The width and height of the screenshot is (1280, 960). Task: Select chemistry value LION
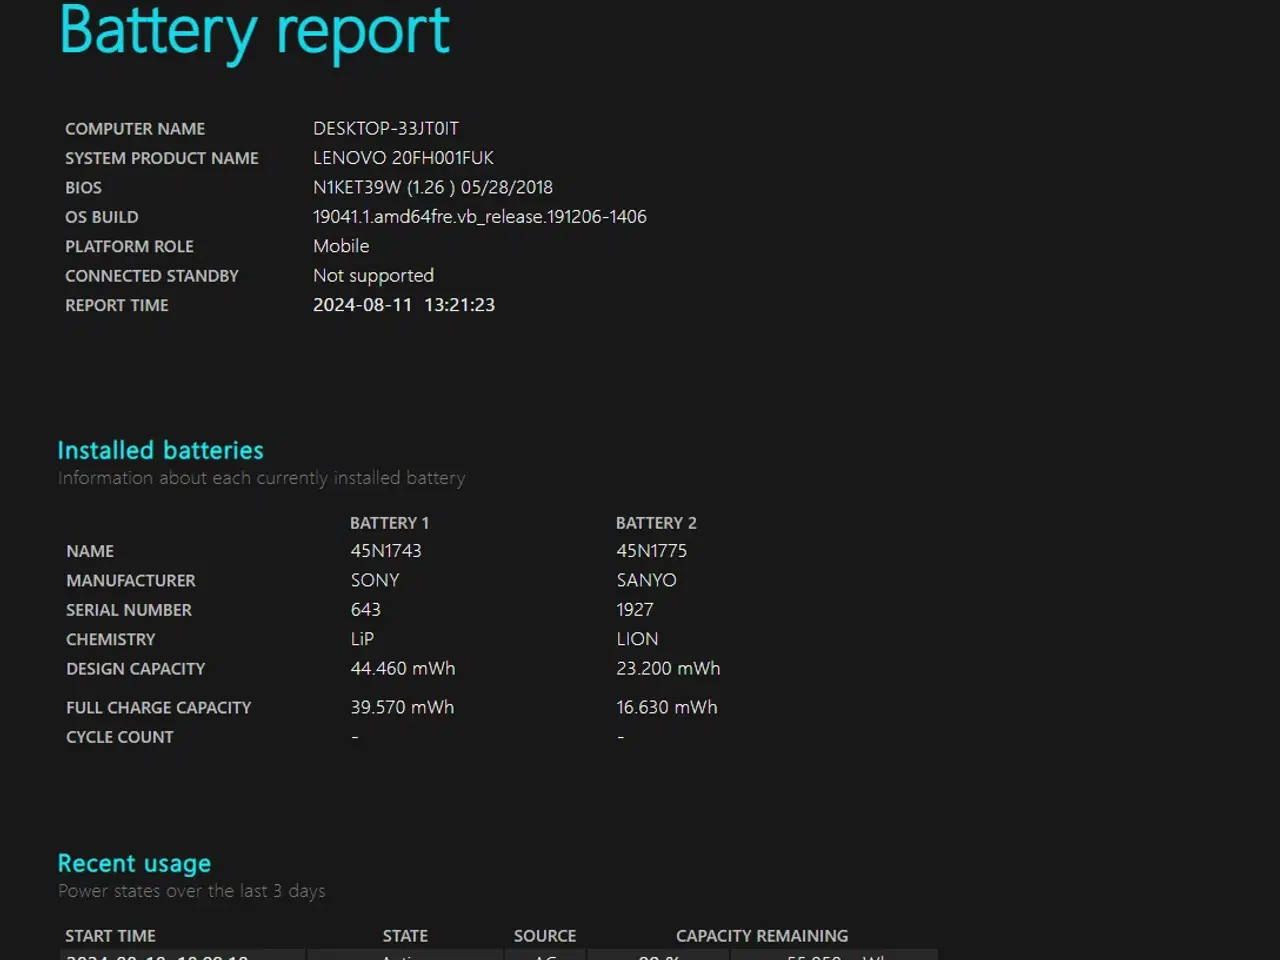click(x=637, y=639)
